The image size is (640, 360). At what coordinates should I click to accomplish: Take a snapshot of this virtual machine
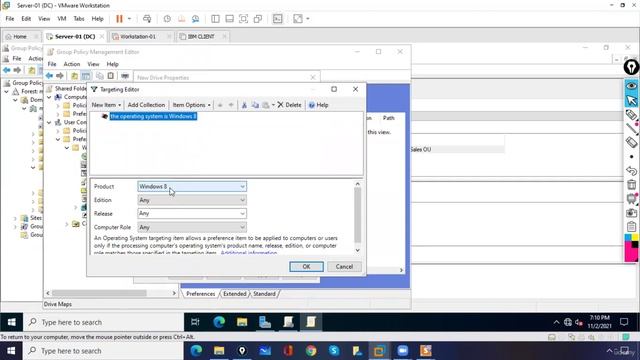tap(167, 19)
